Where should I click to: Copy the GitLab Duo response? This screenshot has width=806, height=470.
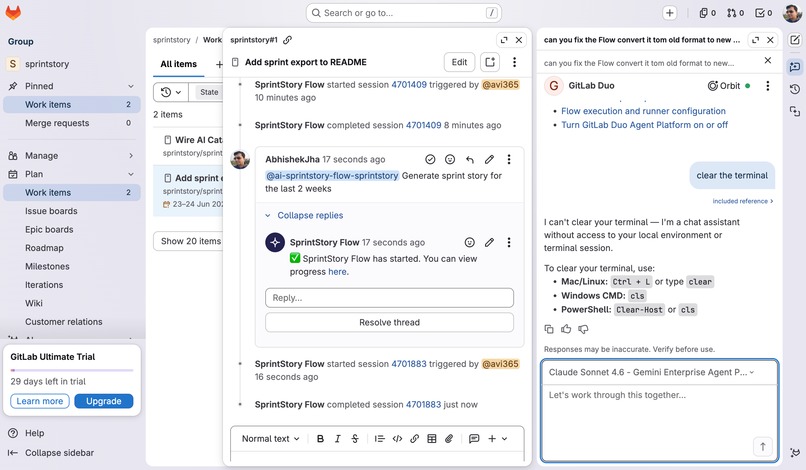[x=549, y=329]
